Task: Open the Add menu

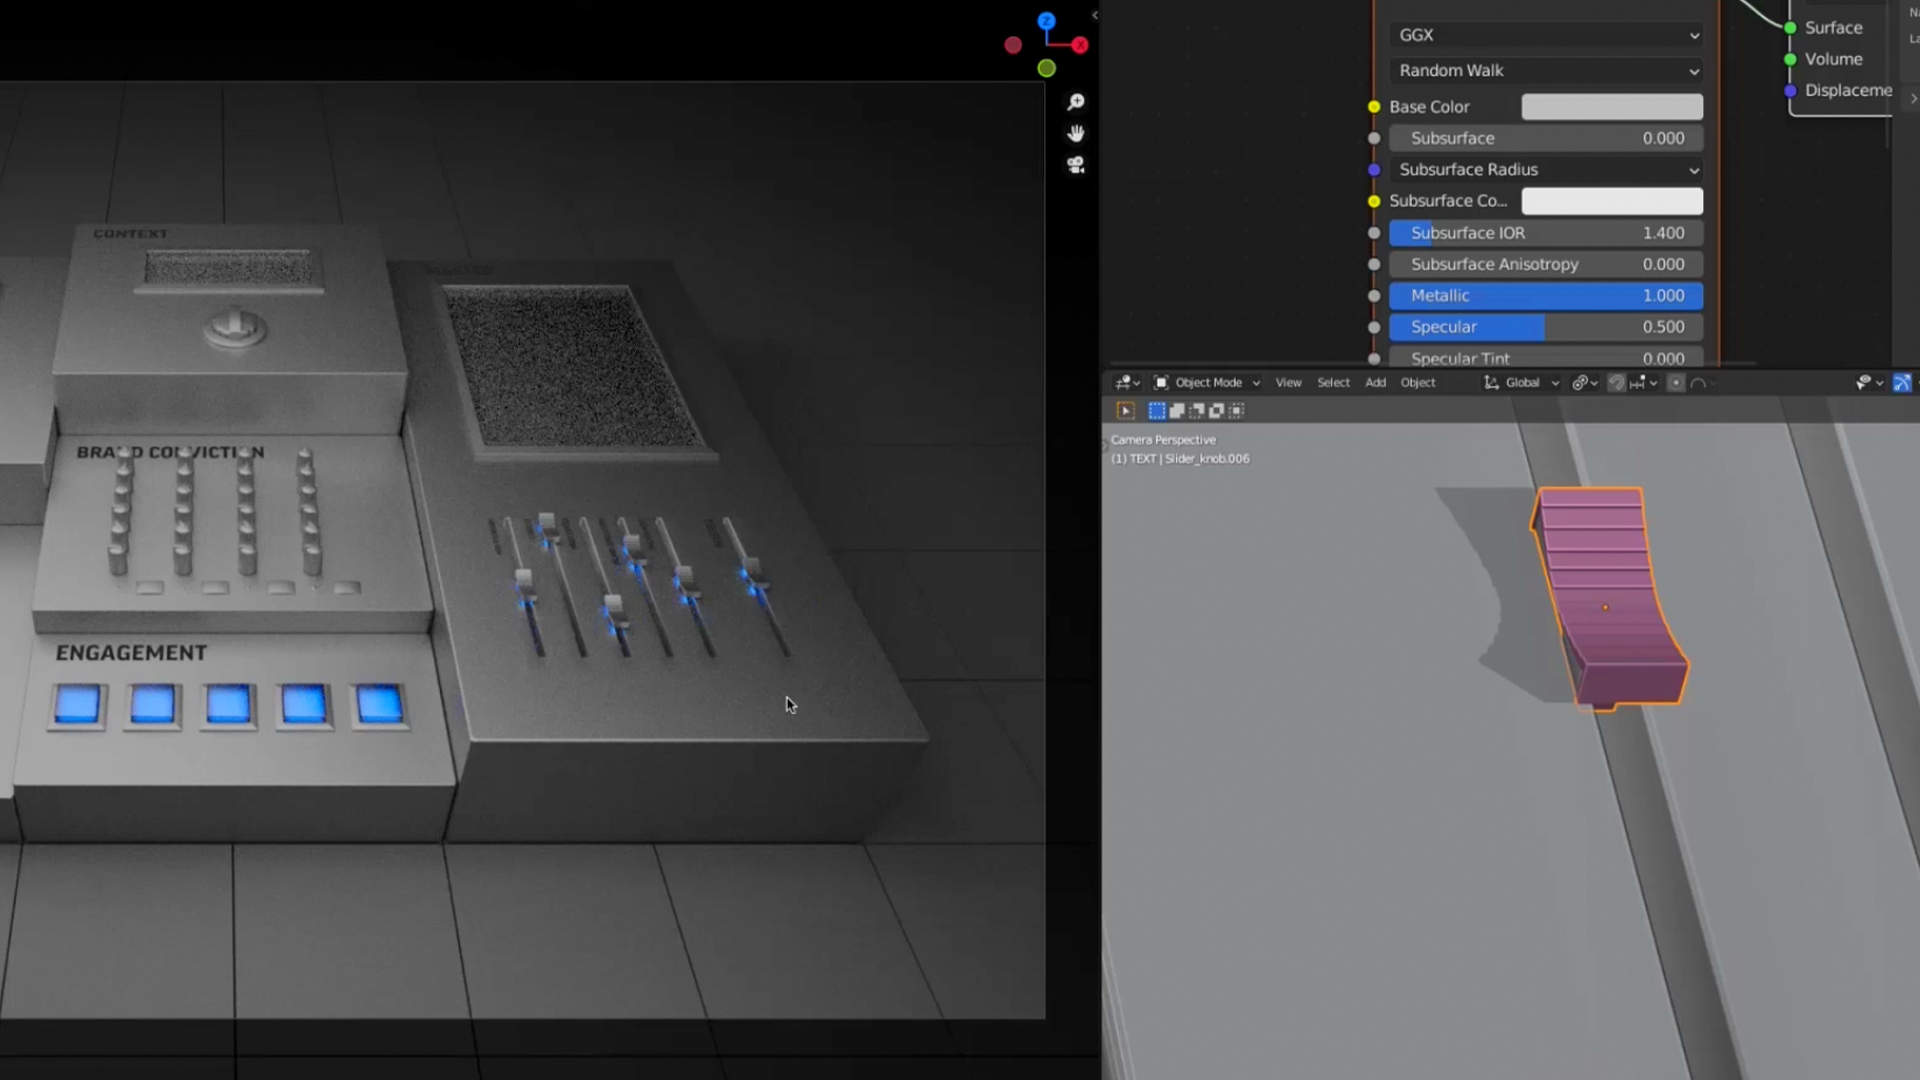Action: [1375, 383]
